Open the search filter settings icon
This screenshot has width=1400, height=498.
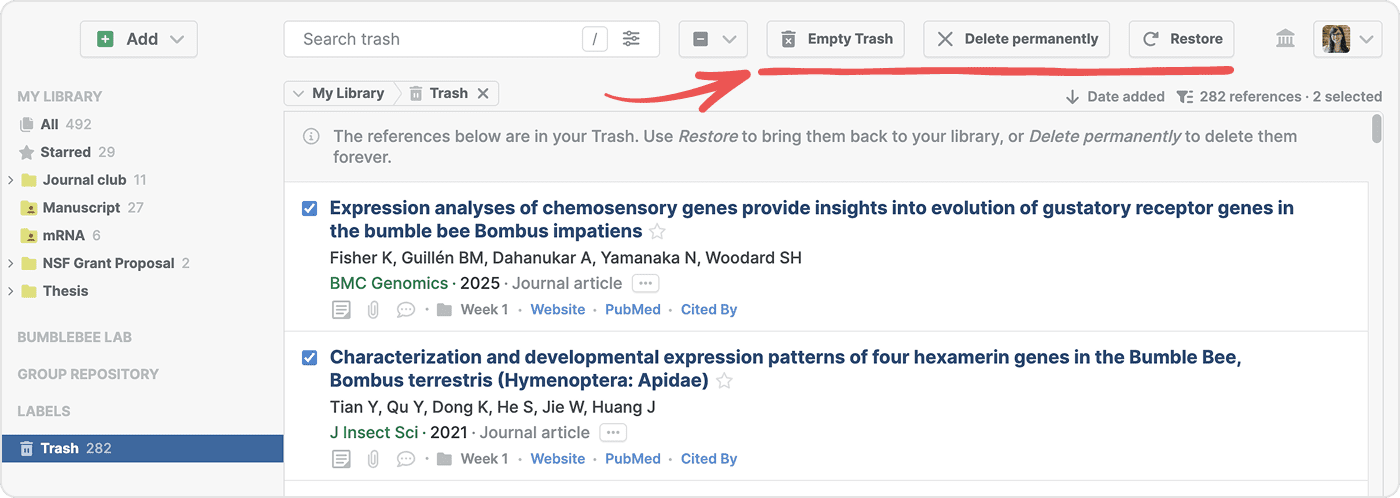[x=631, y=39]
